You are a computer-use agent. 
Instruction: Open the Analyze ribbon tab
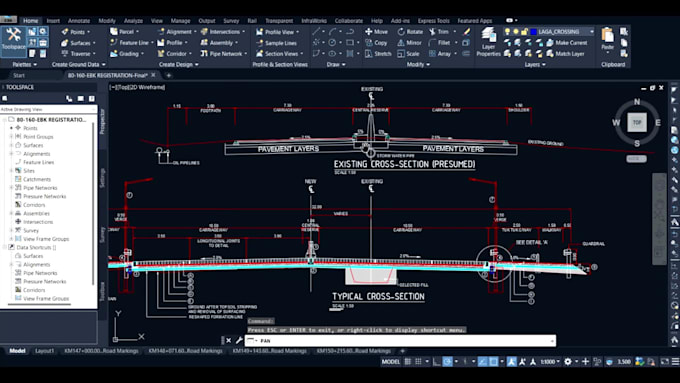(133, 20)
